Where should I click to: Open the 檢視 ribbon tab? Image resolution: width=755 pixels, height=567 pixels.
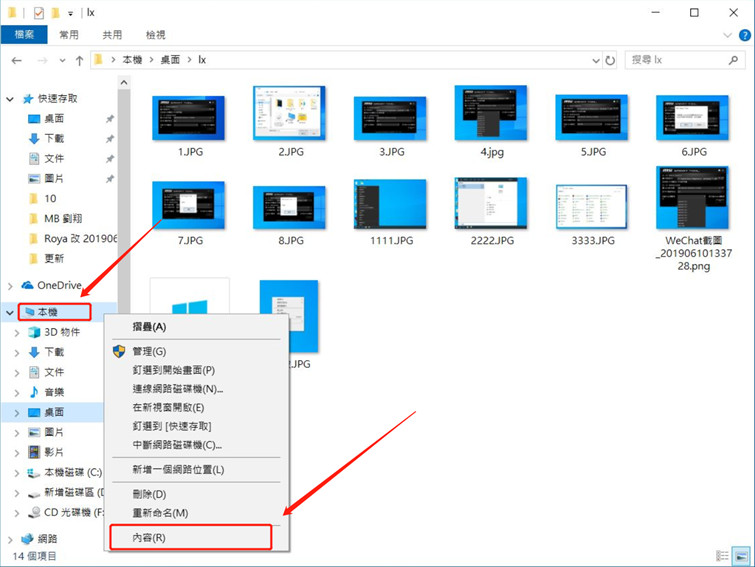(x=156, y=35)
